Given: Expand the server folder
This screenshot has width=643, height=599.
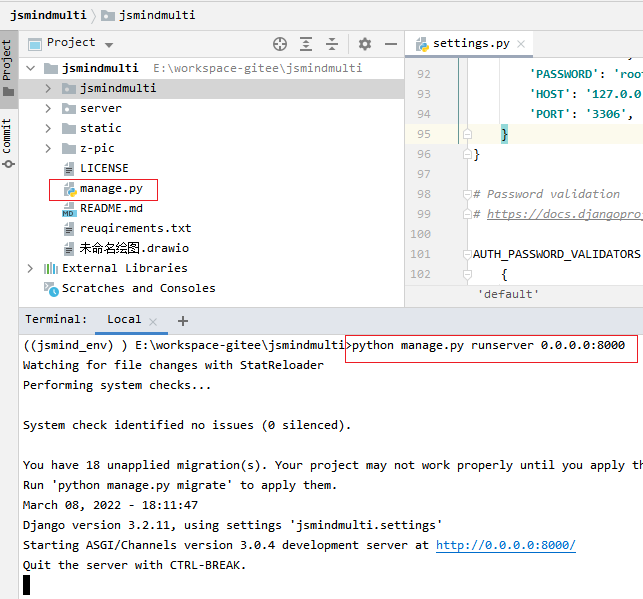Looking at the screenshot, I should pyautogui.click(x=48, y=108).
